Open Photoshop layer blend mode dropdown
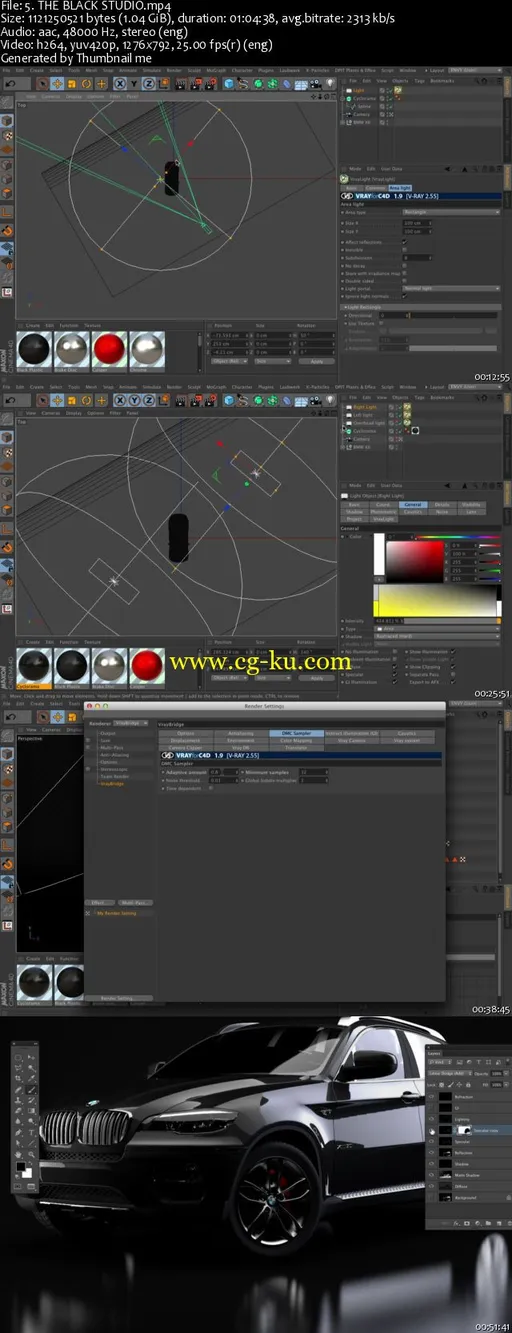Image resolution: width=512 pixels, height=1333 pixels. pos(449,1073)
